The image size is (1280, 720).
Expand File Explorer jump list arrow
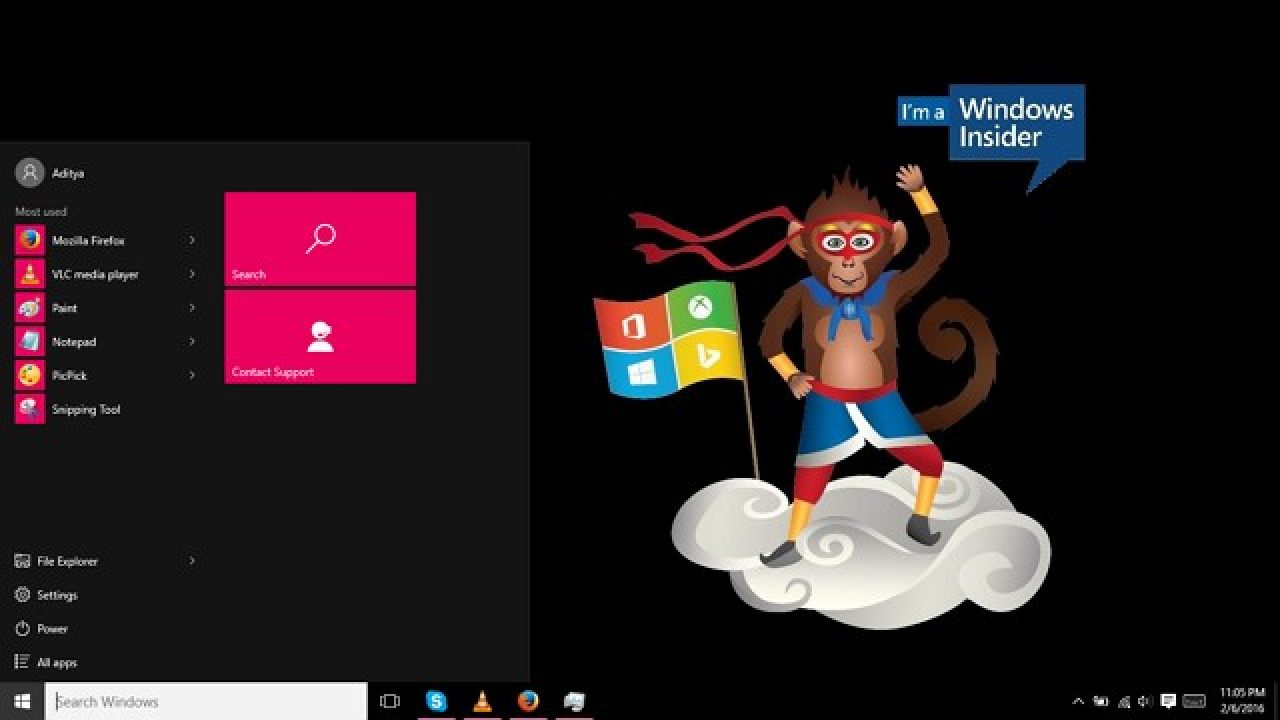pyautogui.click(x=192, y=561)
